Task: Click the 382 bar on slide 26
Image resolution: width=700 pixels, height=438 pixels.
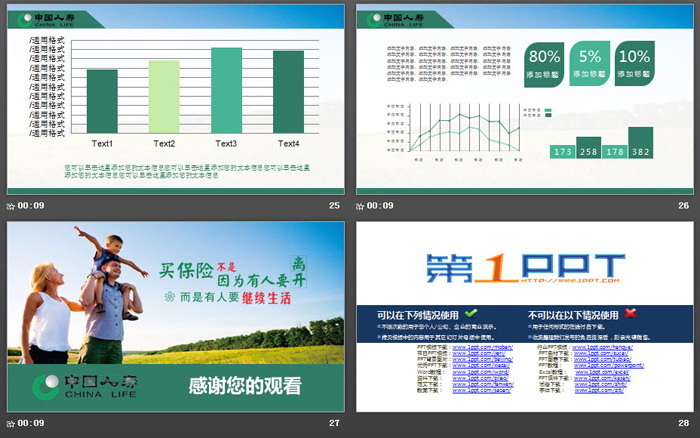Action: coord(641,142)
